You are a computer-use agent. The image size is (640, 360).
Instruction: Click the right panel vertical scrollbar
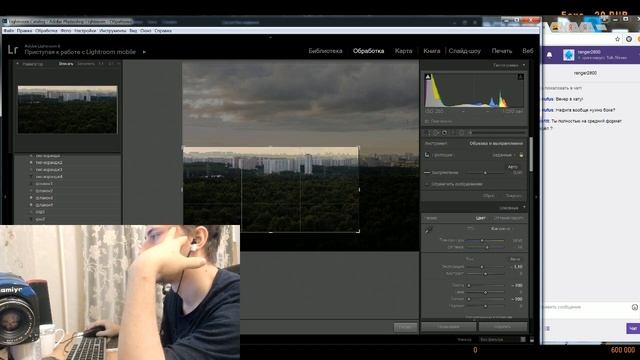[531, 154]
